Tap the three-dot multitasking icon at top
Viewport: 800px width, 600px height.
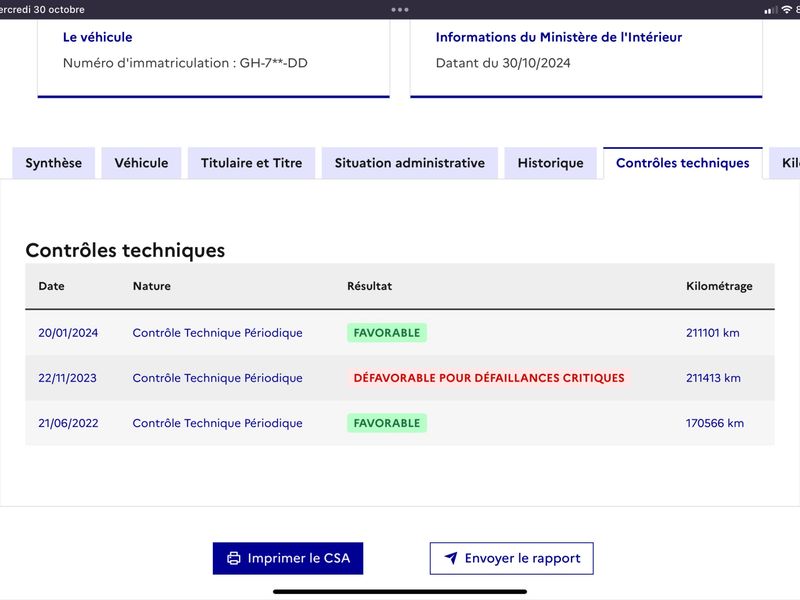399,10
